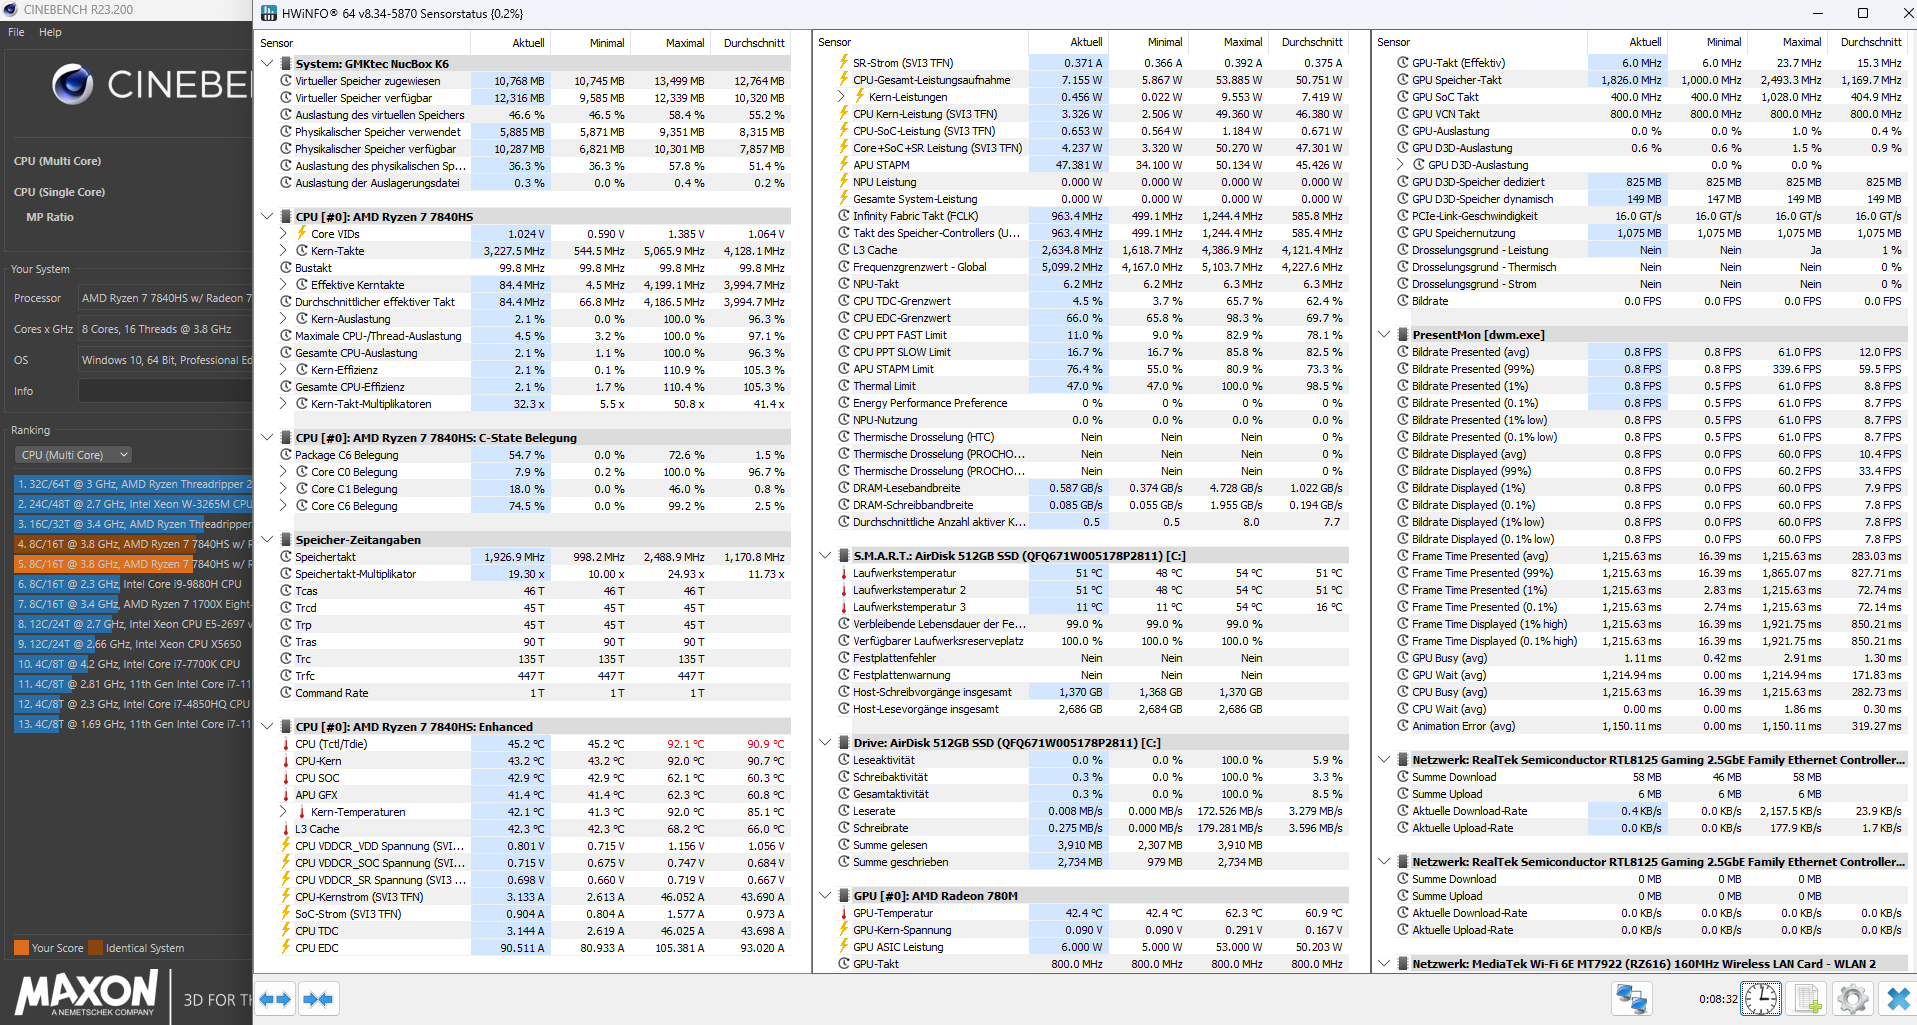The height and width of the screenshot is (1025, 1917).
Task: Collapse the PresentMon [dwm.exe] group
Action: tap(1384, 335)
